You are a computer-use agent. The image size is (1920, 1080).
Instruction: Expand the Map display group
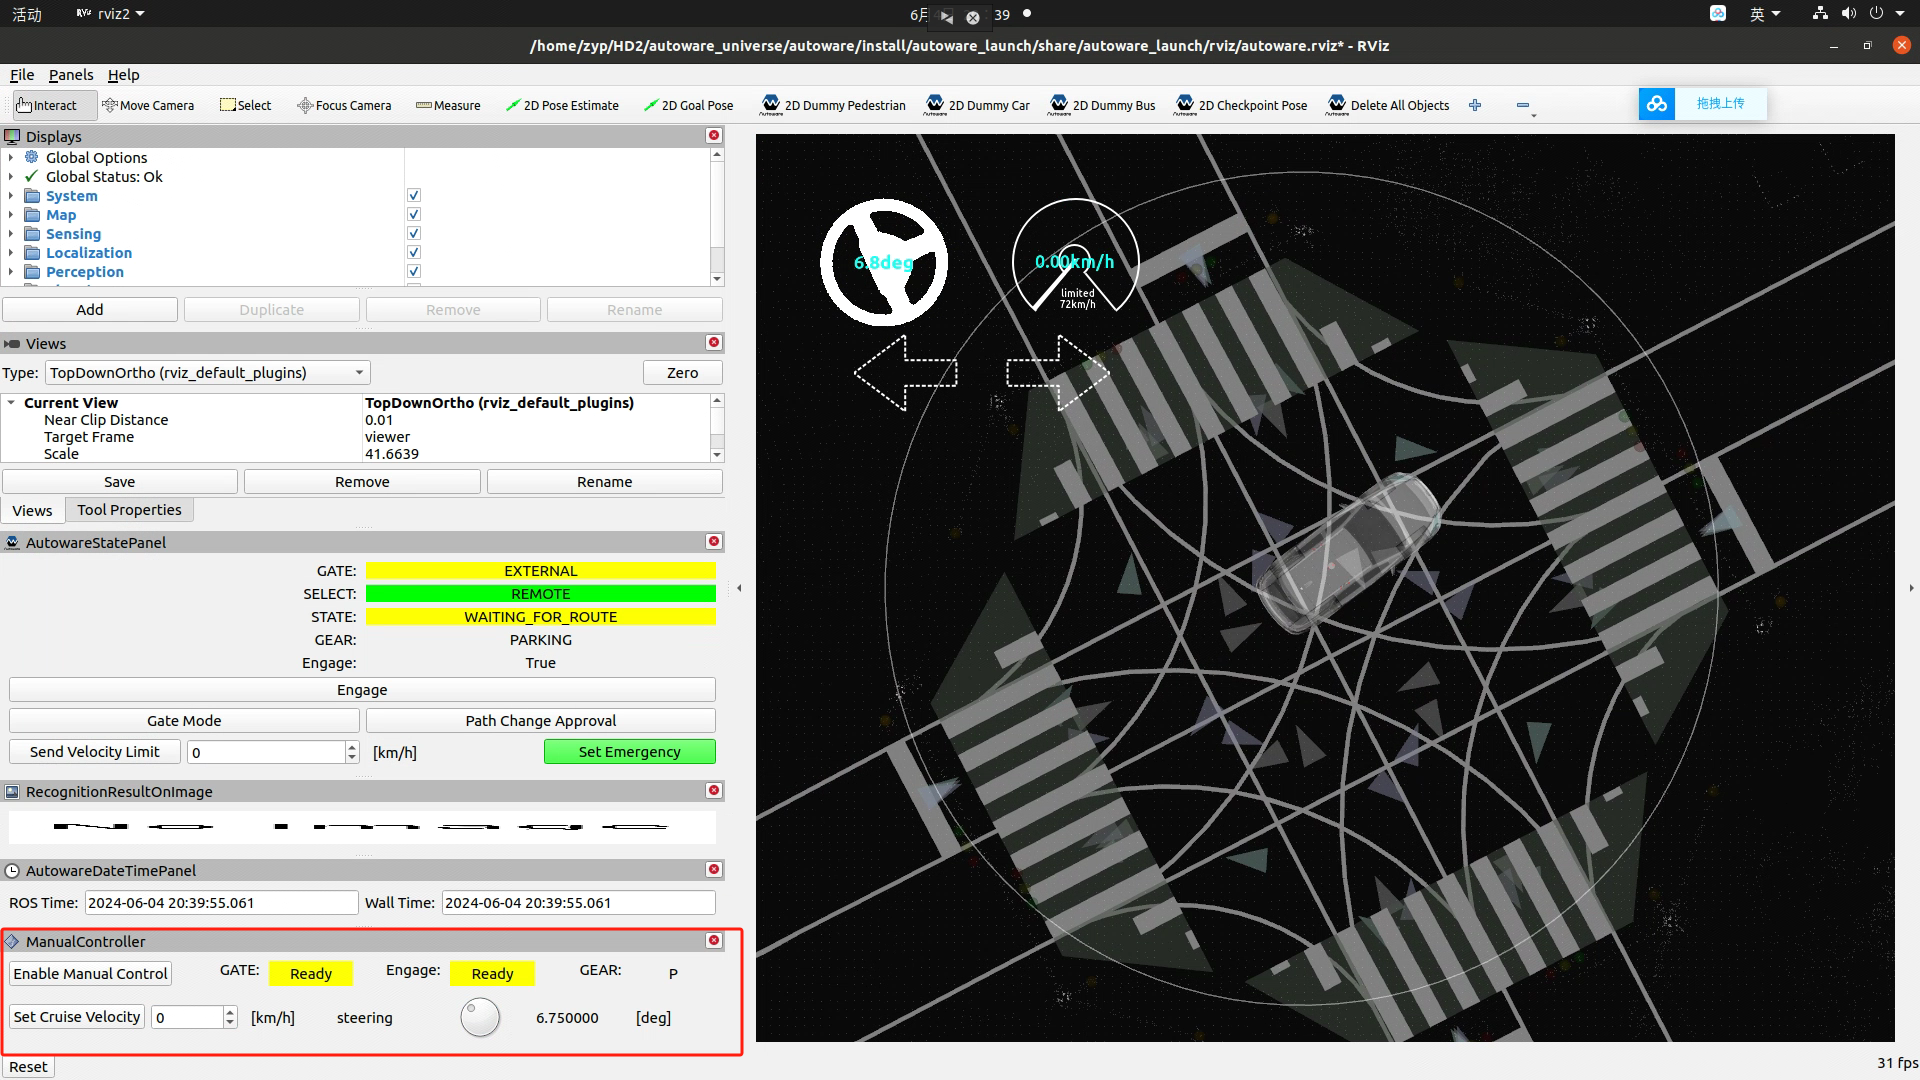coord(11,215)
